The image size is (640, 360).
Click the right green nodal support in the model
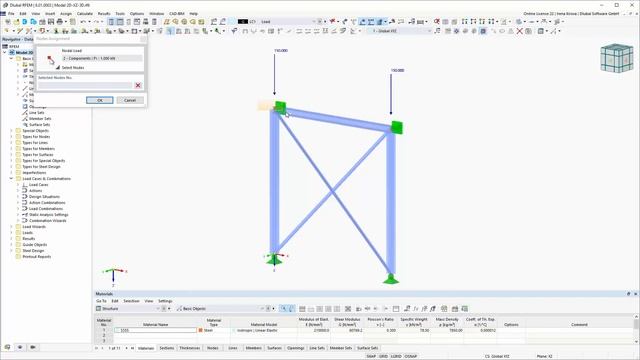pyautogui.click(x=391, y=279)
